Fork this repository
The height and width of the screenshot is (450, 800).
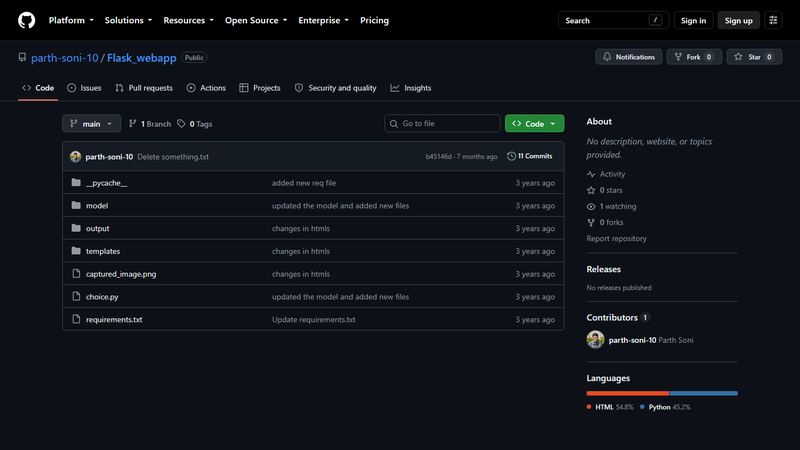point(694,57)
